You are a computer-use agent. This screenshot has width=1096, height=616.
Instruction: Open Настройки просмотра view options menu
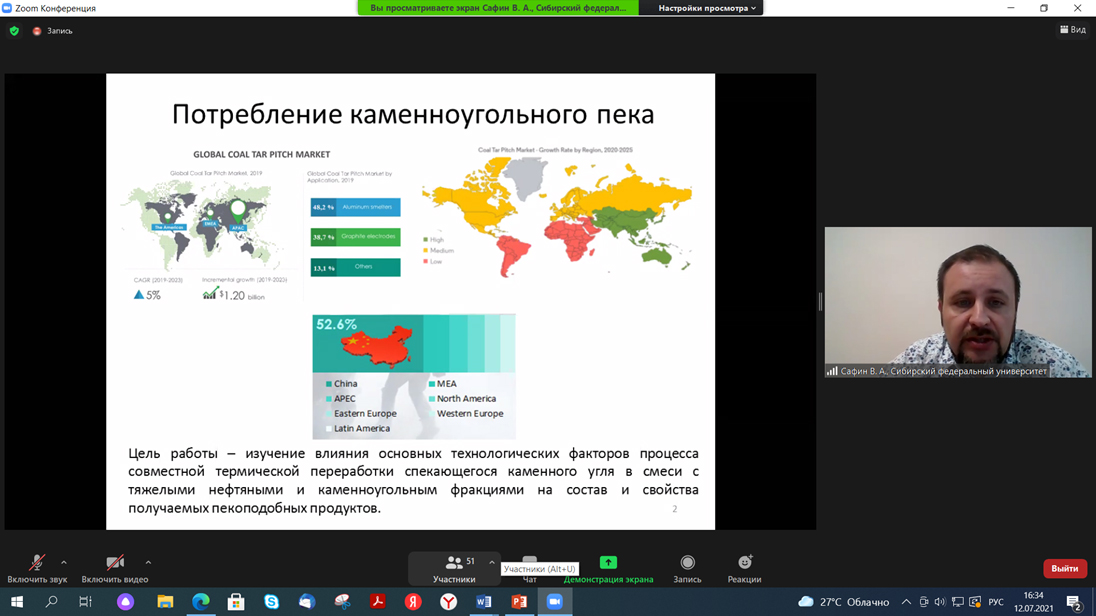pos(706,8)
